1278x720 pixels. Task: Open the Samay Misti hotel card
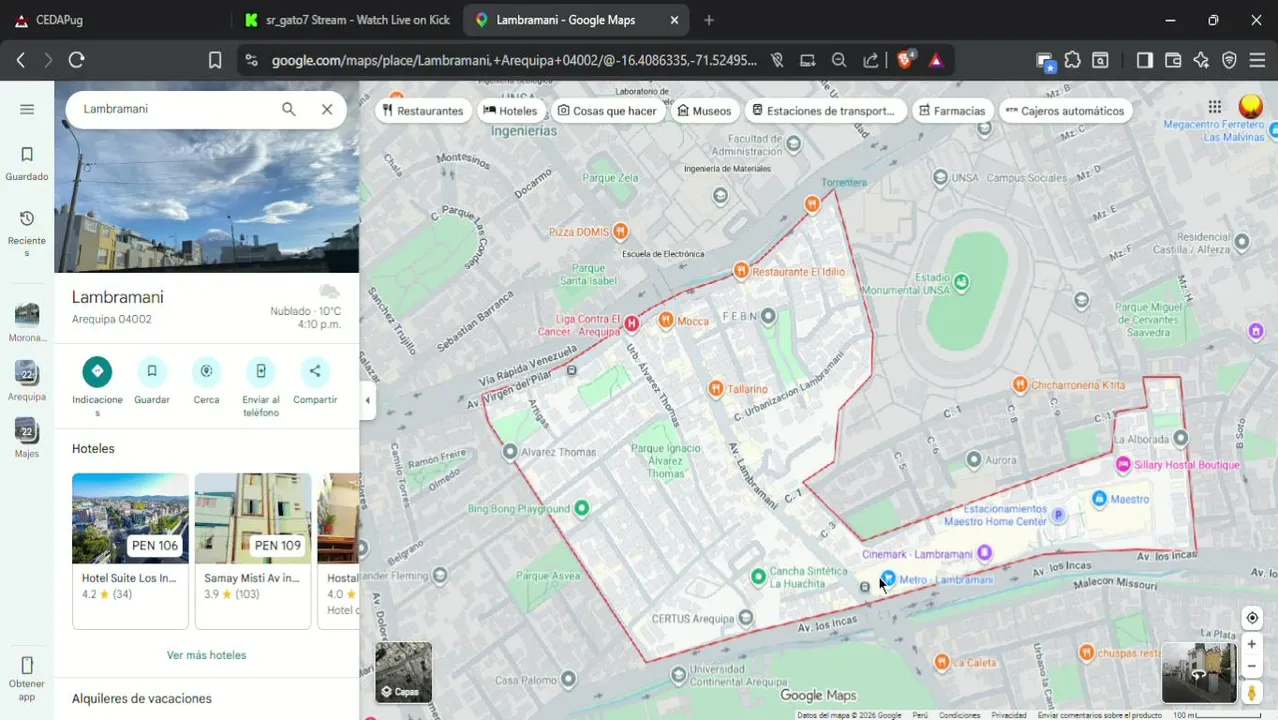pyautogui.click(x=253, y=551)
